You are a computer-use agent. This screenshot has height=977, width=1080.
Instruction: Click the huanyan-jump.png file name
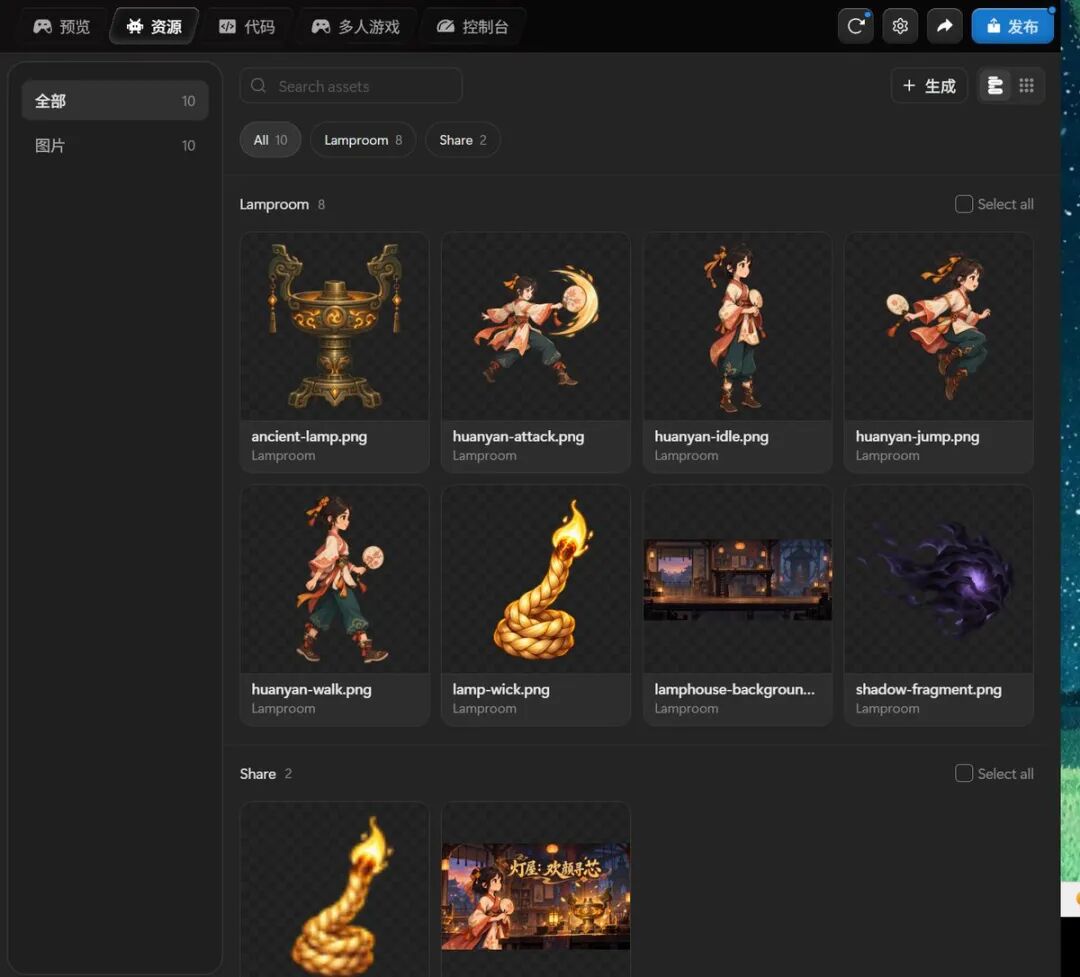coord(917,436)
